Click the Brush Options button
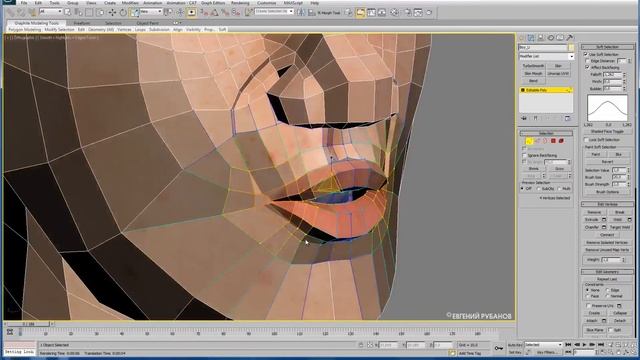The width and height of the screenshot is (640, 360). pos(607,192)
